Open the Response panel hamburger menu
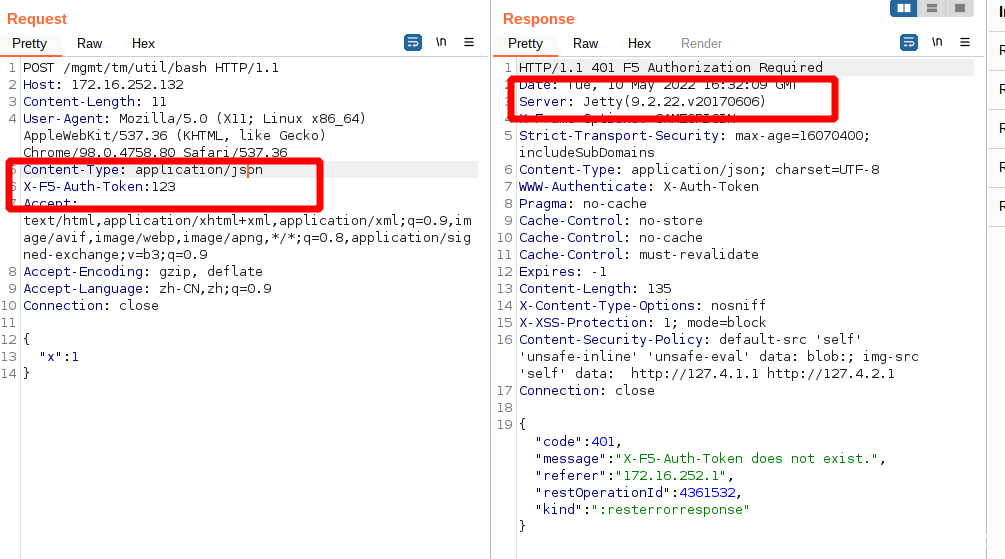This screenshot has width=1005, height=559. tap(965, 43)
